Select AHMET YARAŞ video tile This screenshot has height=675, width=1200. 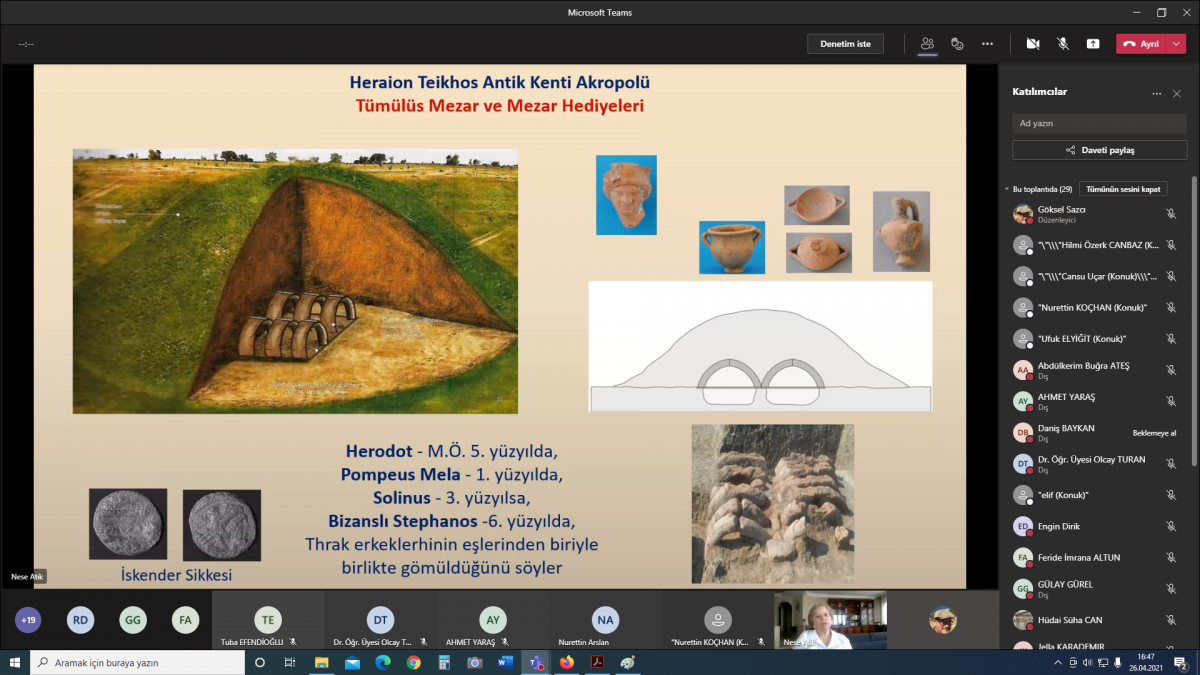point(492,620)
